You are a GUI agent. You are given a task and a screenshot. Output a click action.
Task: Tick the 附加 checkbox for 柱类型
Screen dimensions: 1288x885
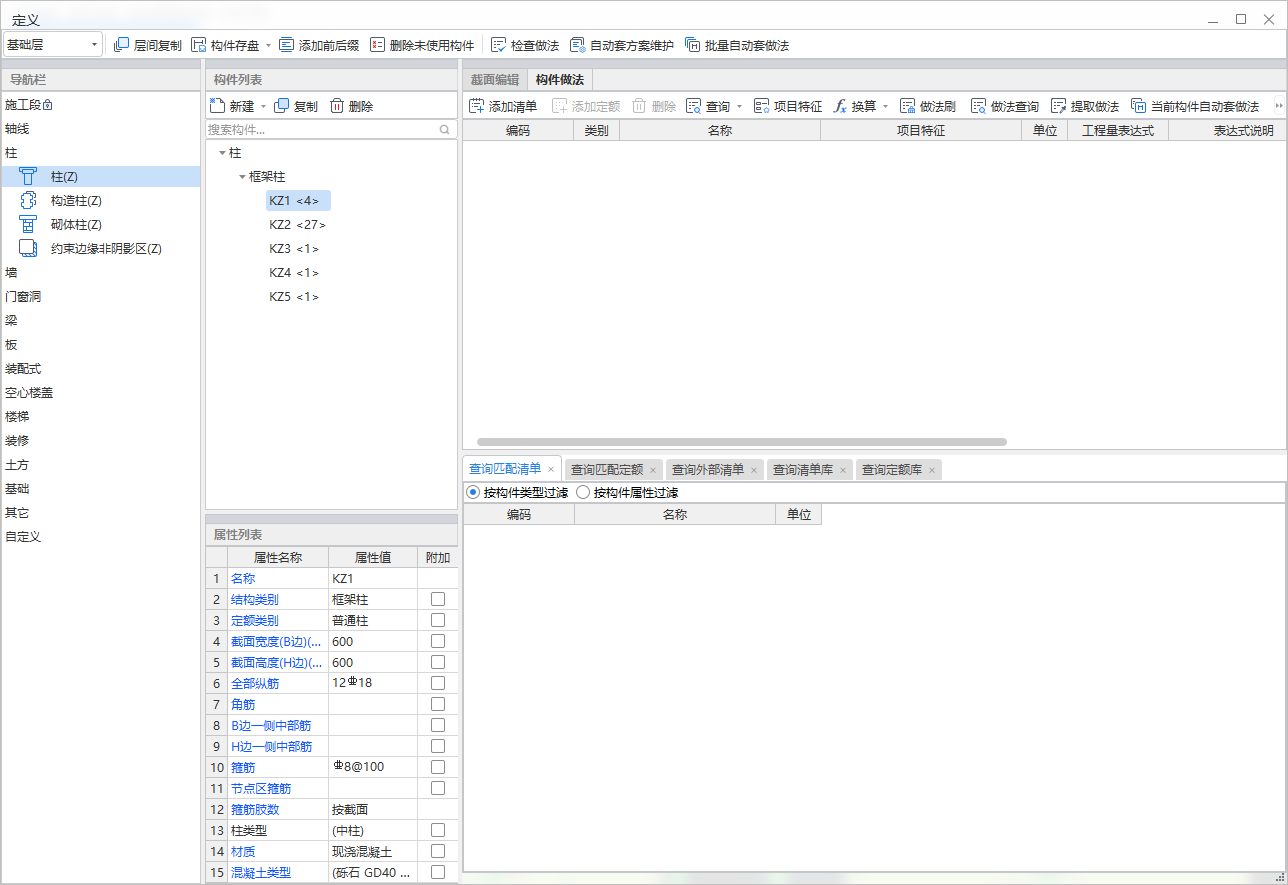437,830
